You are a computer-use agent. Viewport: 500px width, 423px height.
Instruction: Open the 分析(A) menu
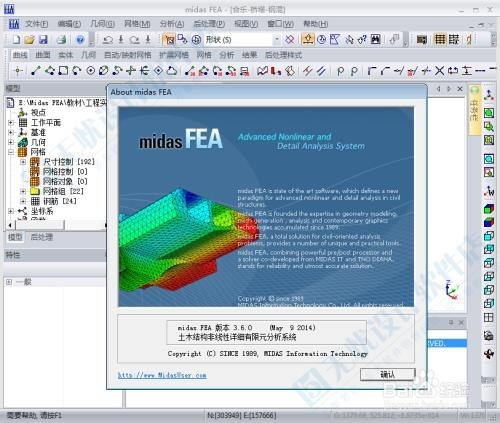172,24
